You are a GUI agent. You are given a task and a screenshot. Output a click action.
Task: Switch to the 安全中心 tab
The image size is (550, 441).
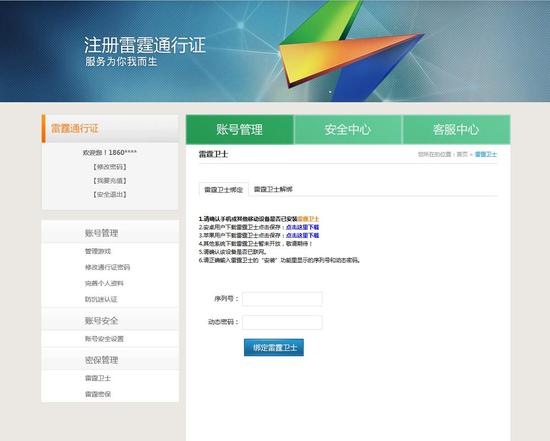[348, 129]
